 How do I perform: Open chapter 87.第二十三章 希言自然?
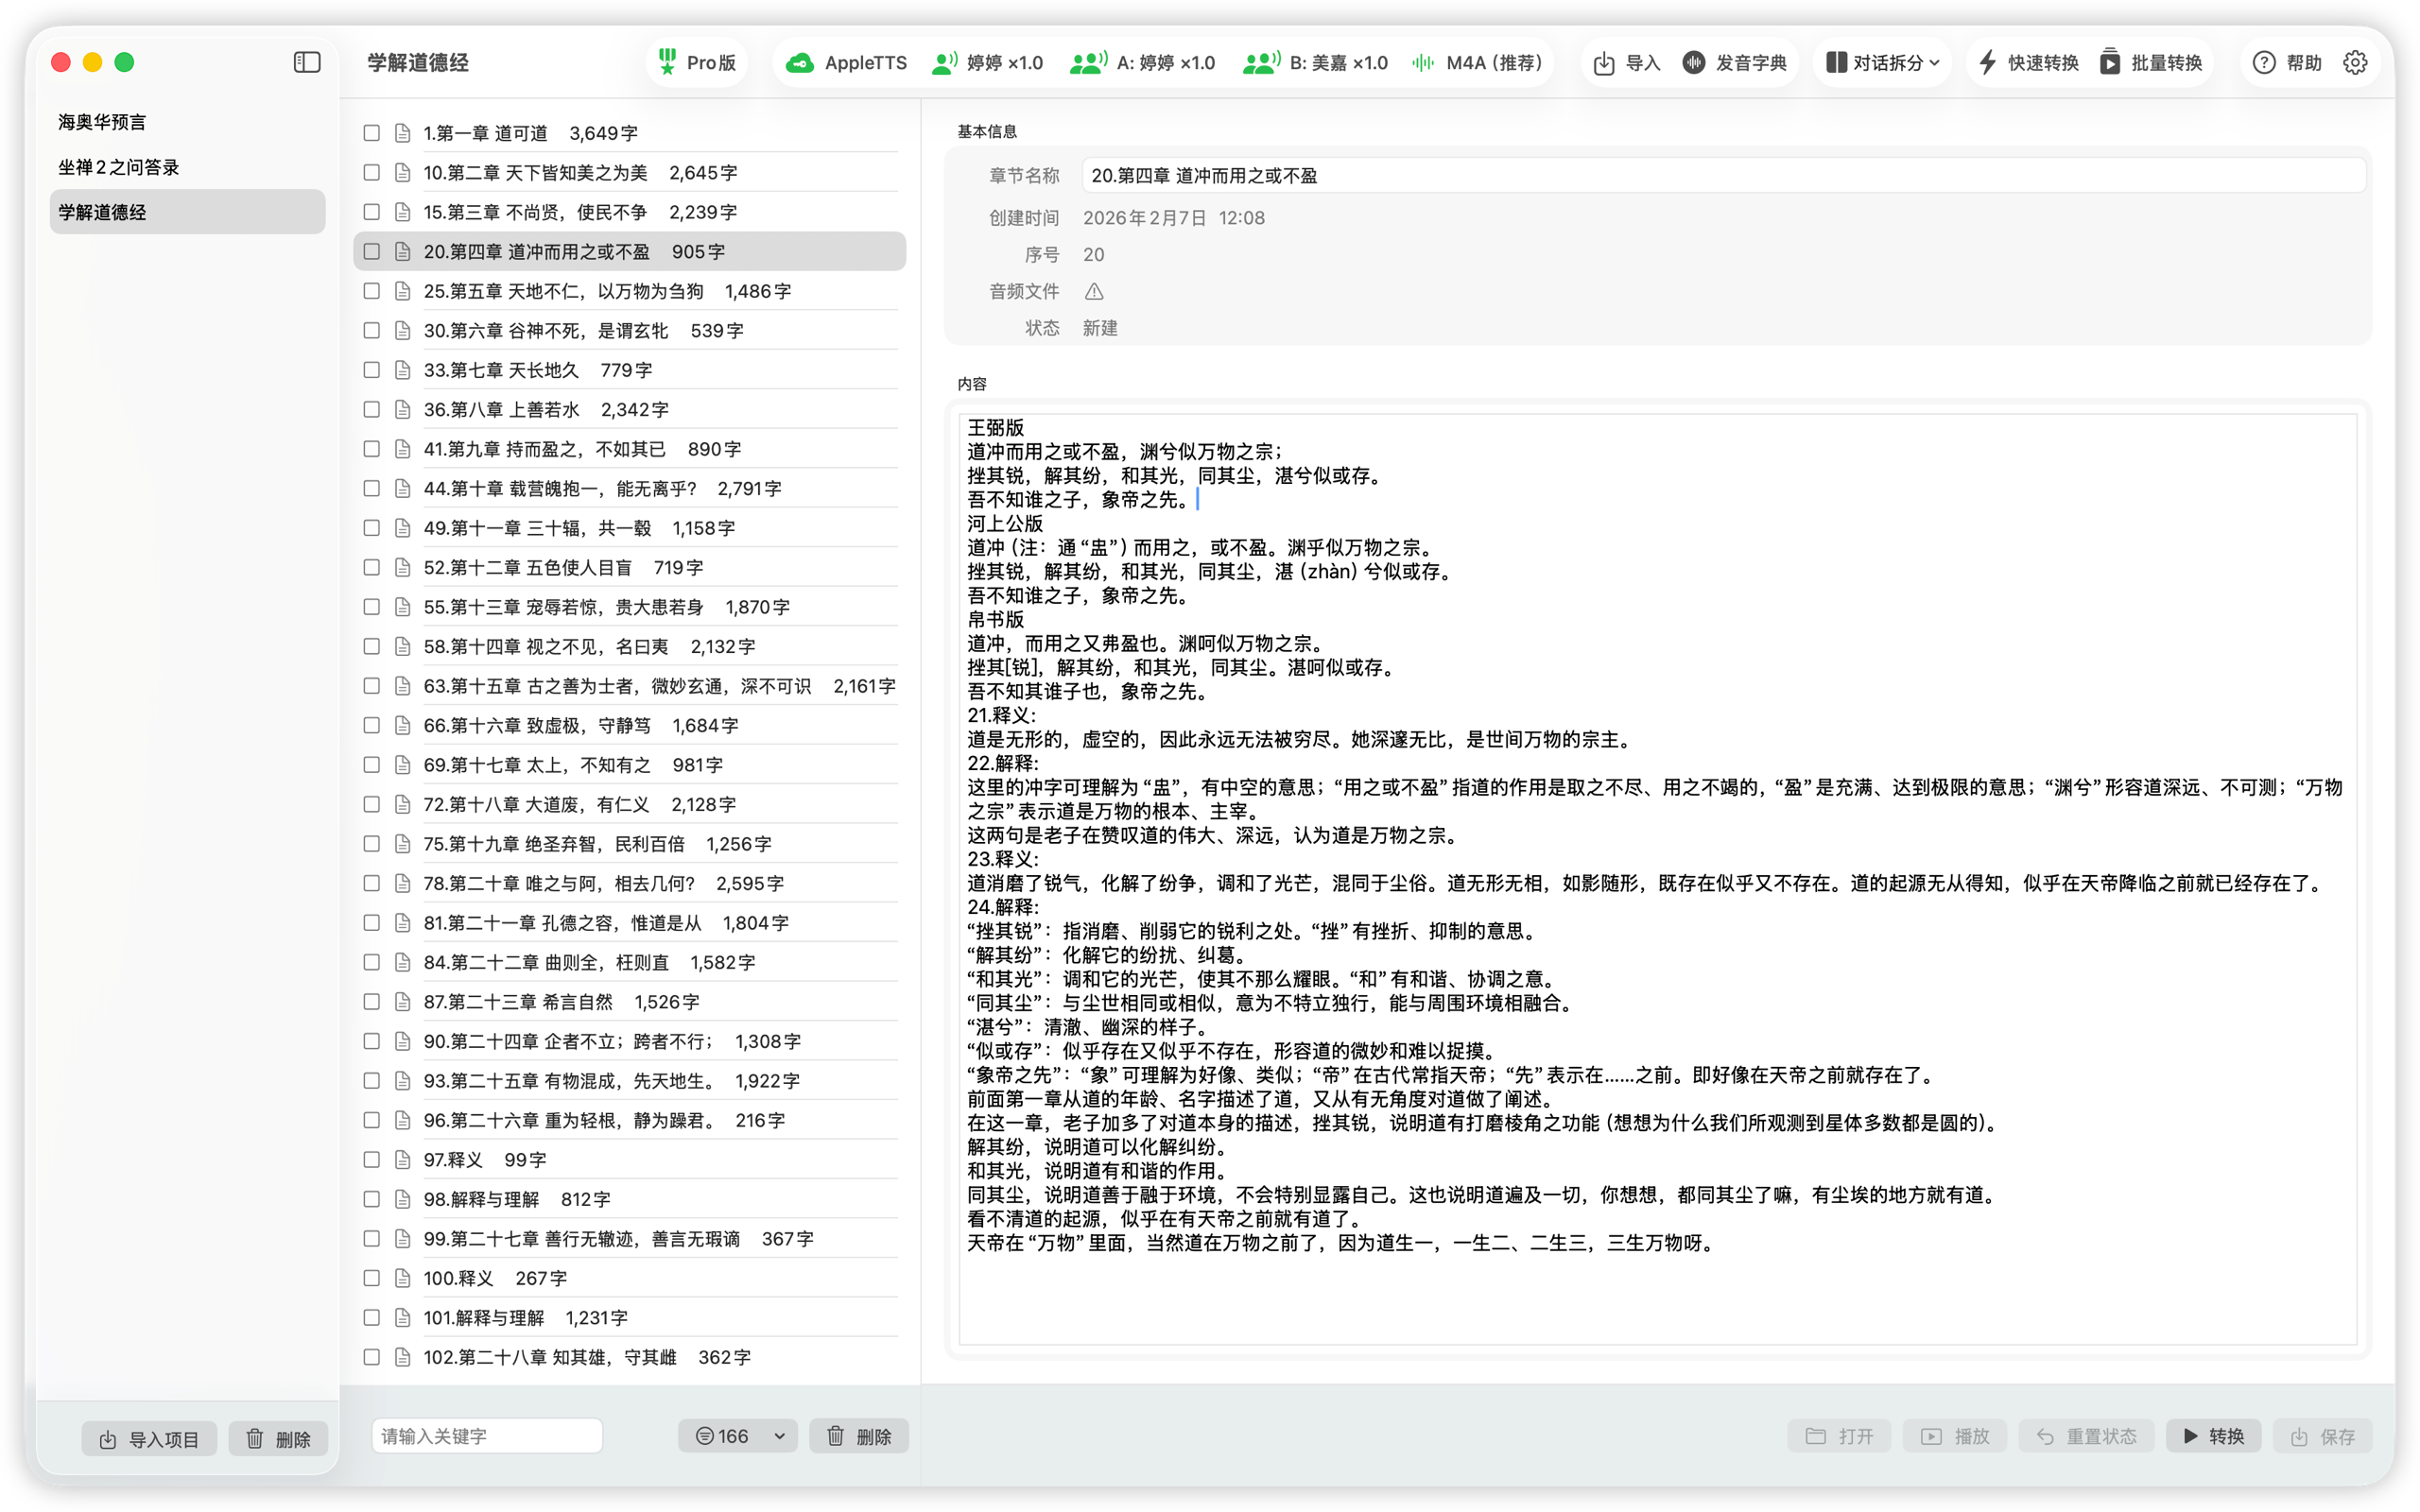(630, 1002)
